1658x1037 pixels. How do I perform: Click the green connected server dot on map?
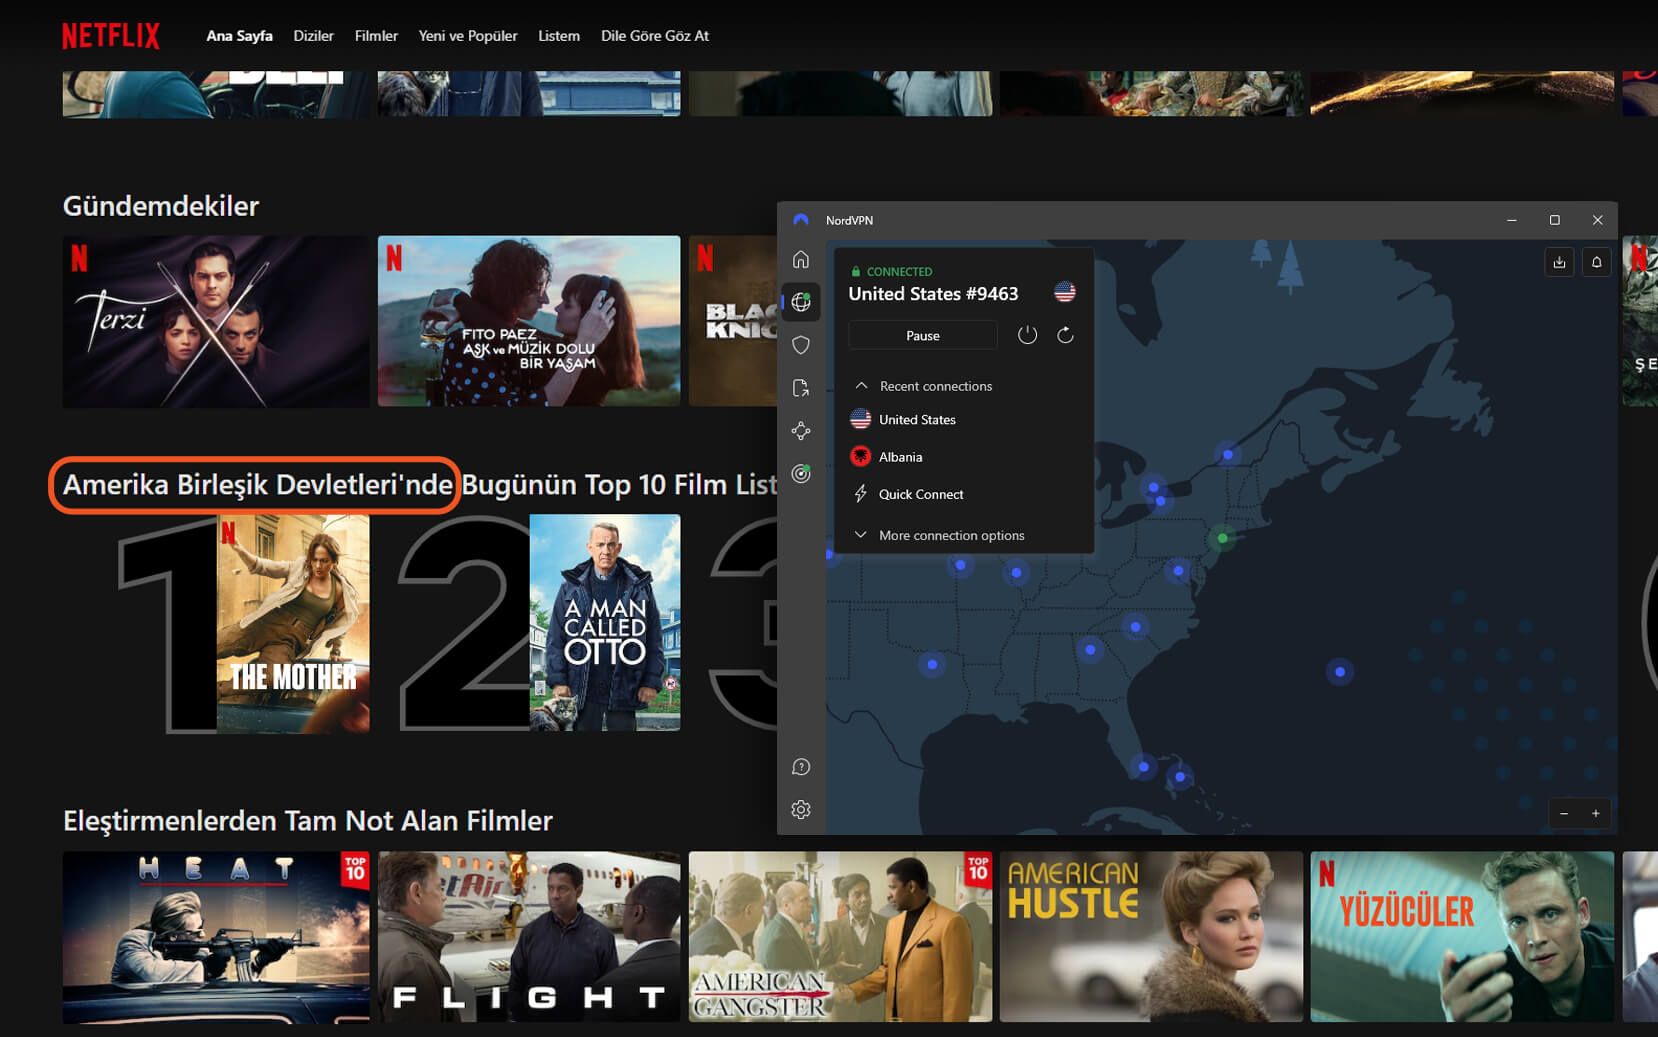[x=1222, y=538]
